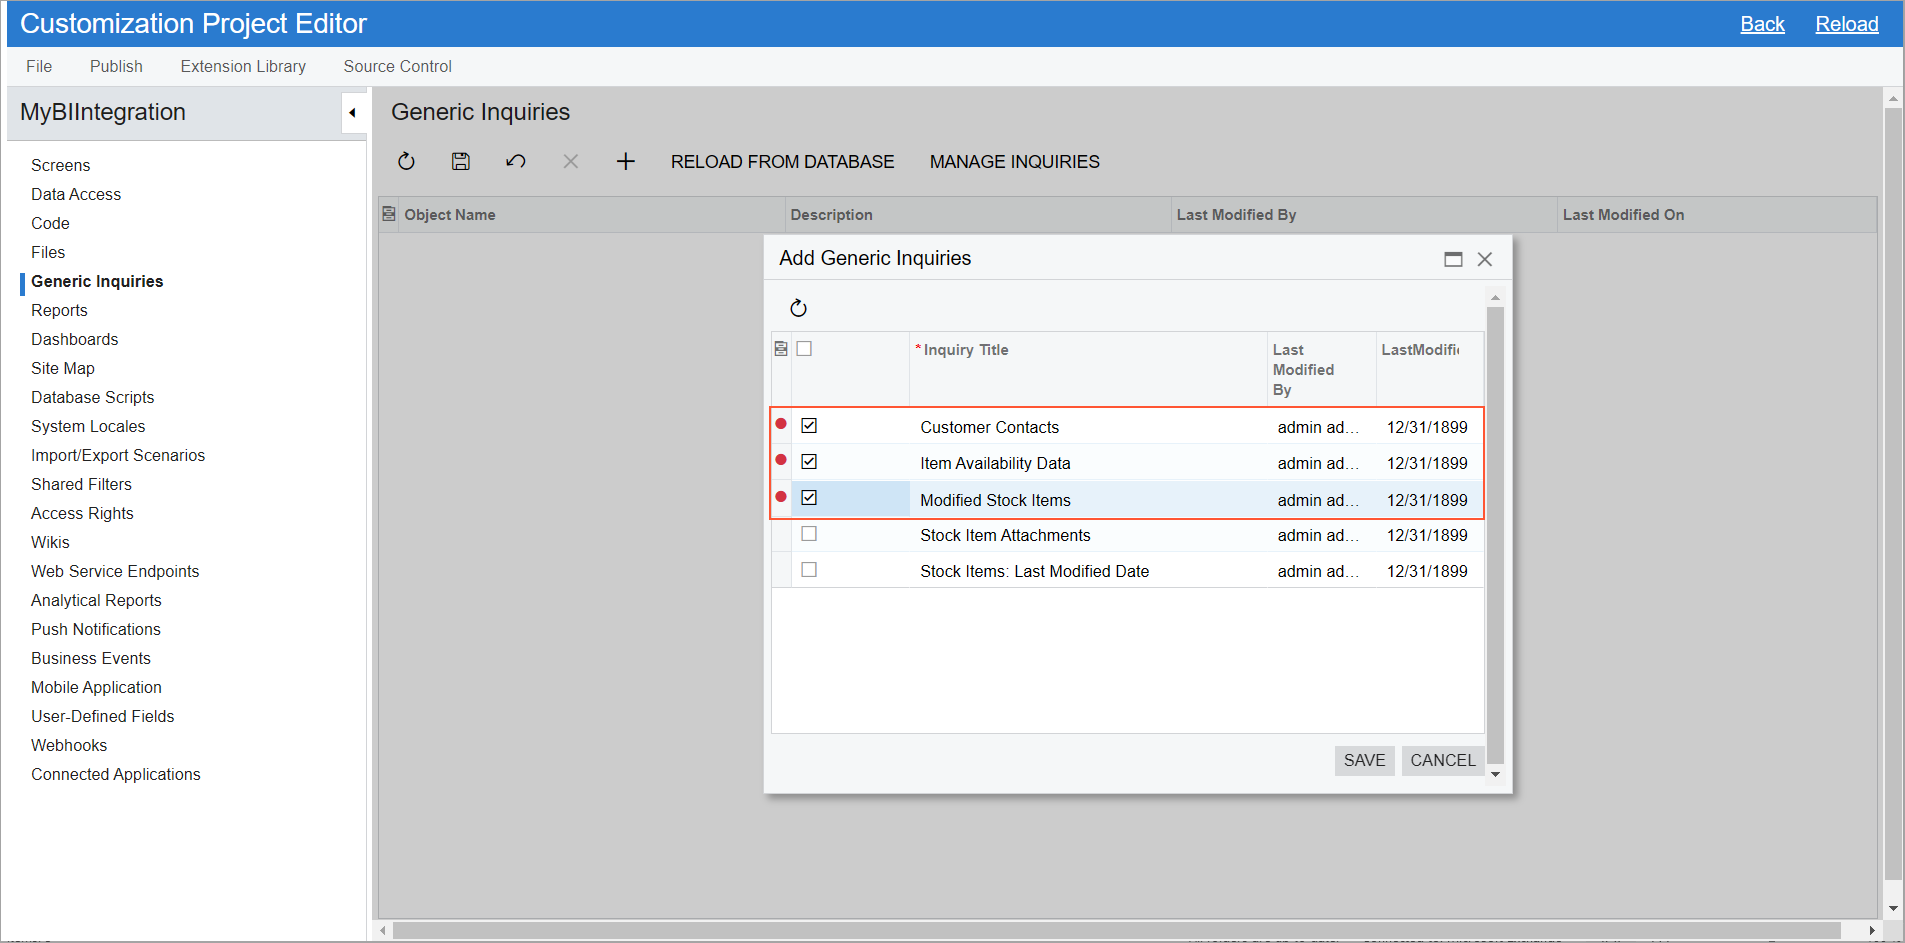1905x943 pixels.
Task: Open the File menu
Action: [x=39, y=66]
